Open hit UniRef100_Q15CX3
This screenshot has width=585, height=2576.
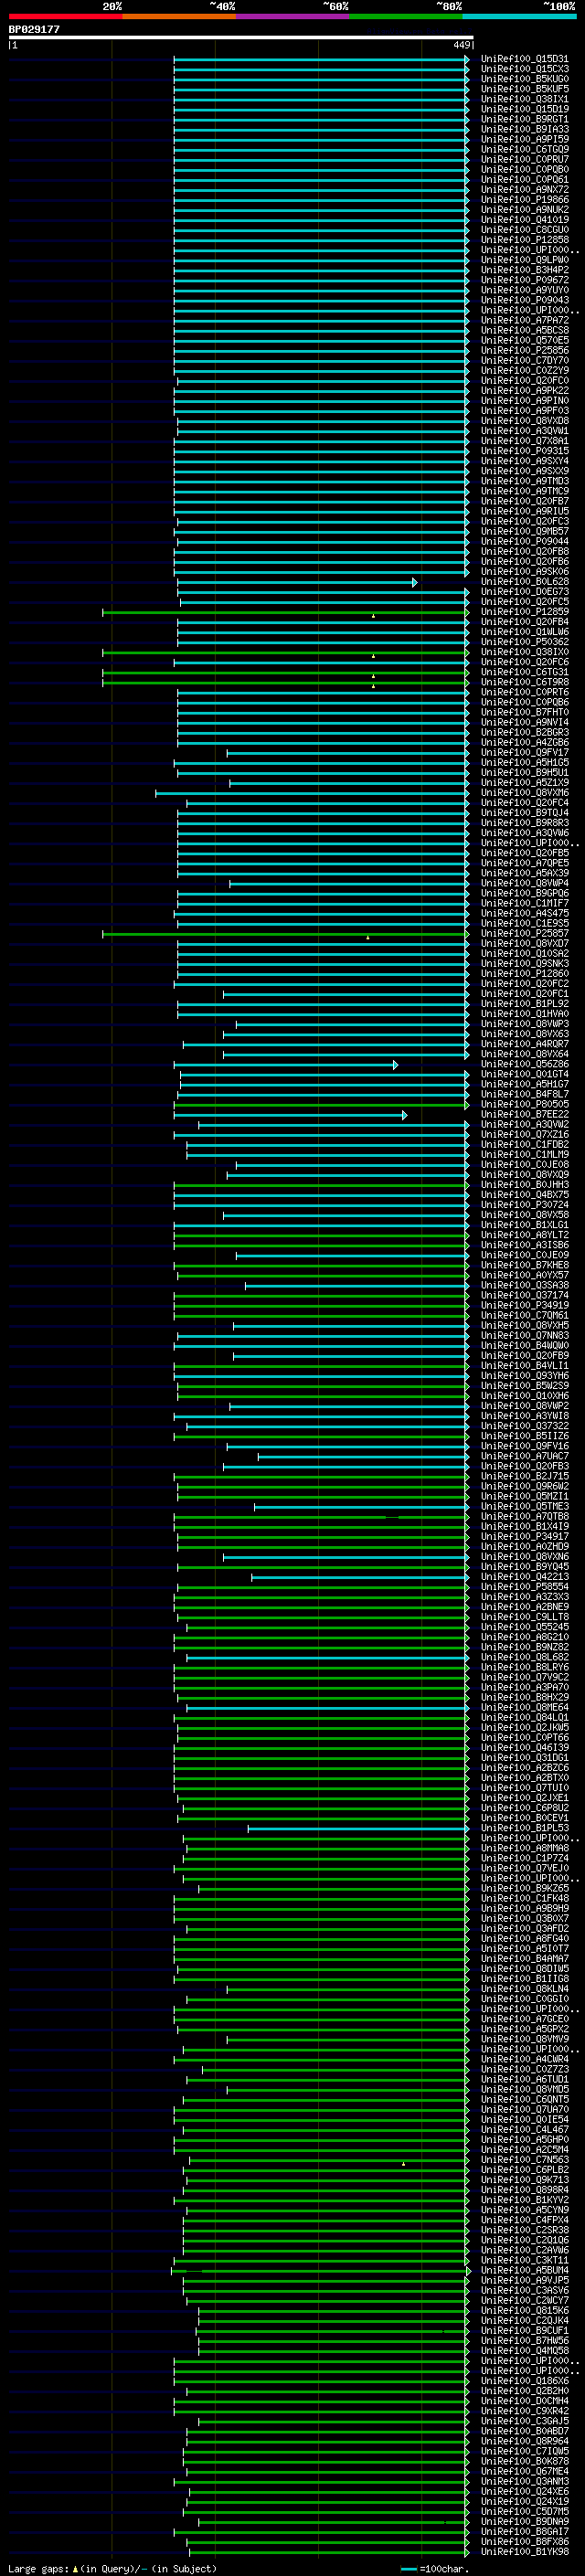525,69
